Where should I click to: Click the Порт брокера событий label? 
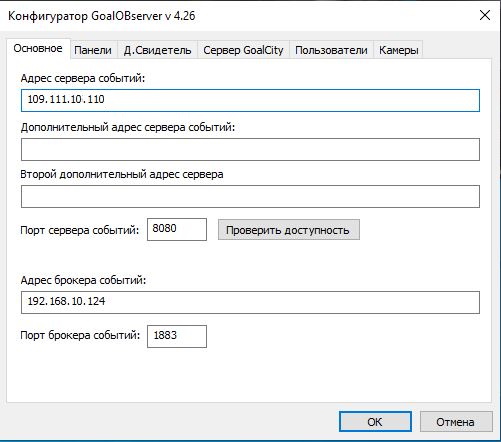point(80,335)
